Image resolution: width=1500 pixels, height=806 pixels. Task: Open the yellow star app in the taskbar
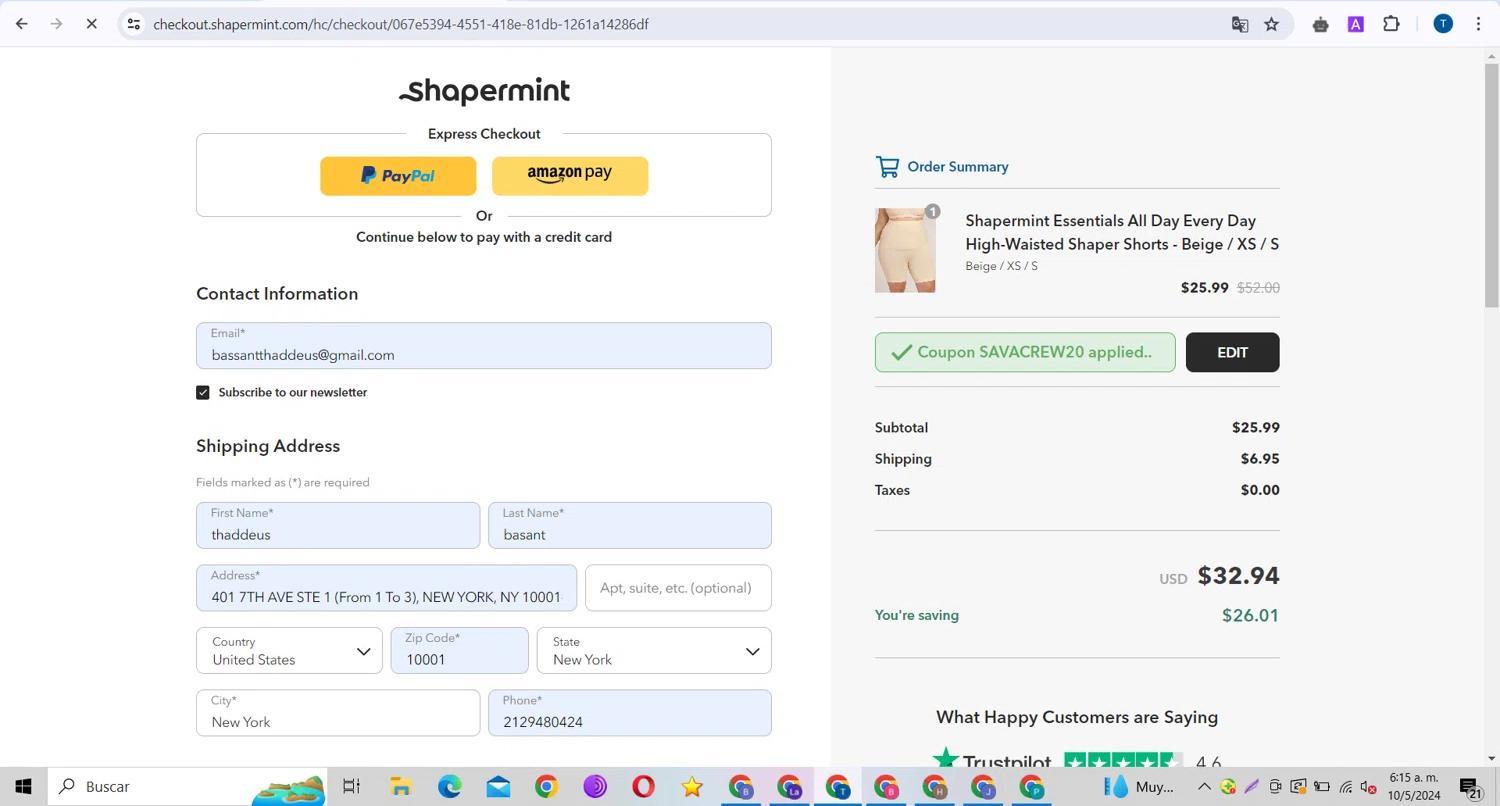[692, 787]
